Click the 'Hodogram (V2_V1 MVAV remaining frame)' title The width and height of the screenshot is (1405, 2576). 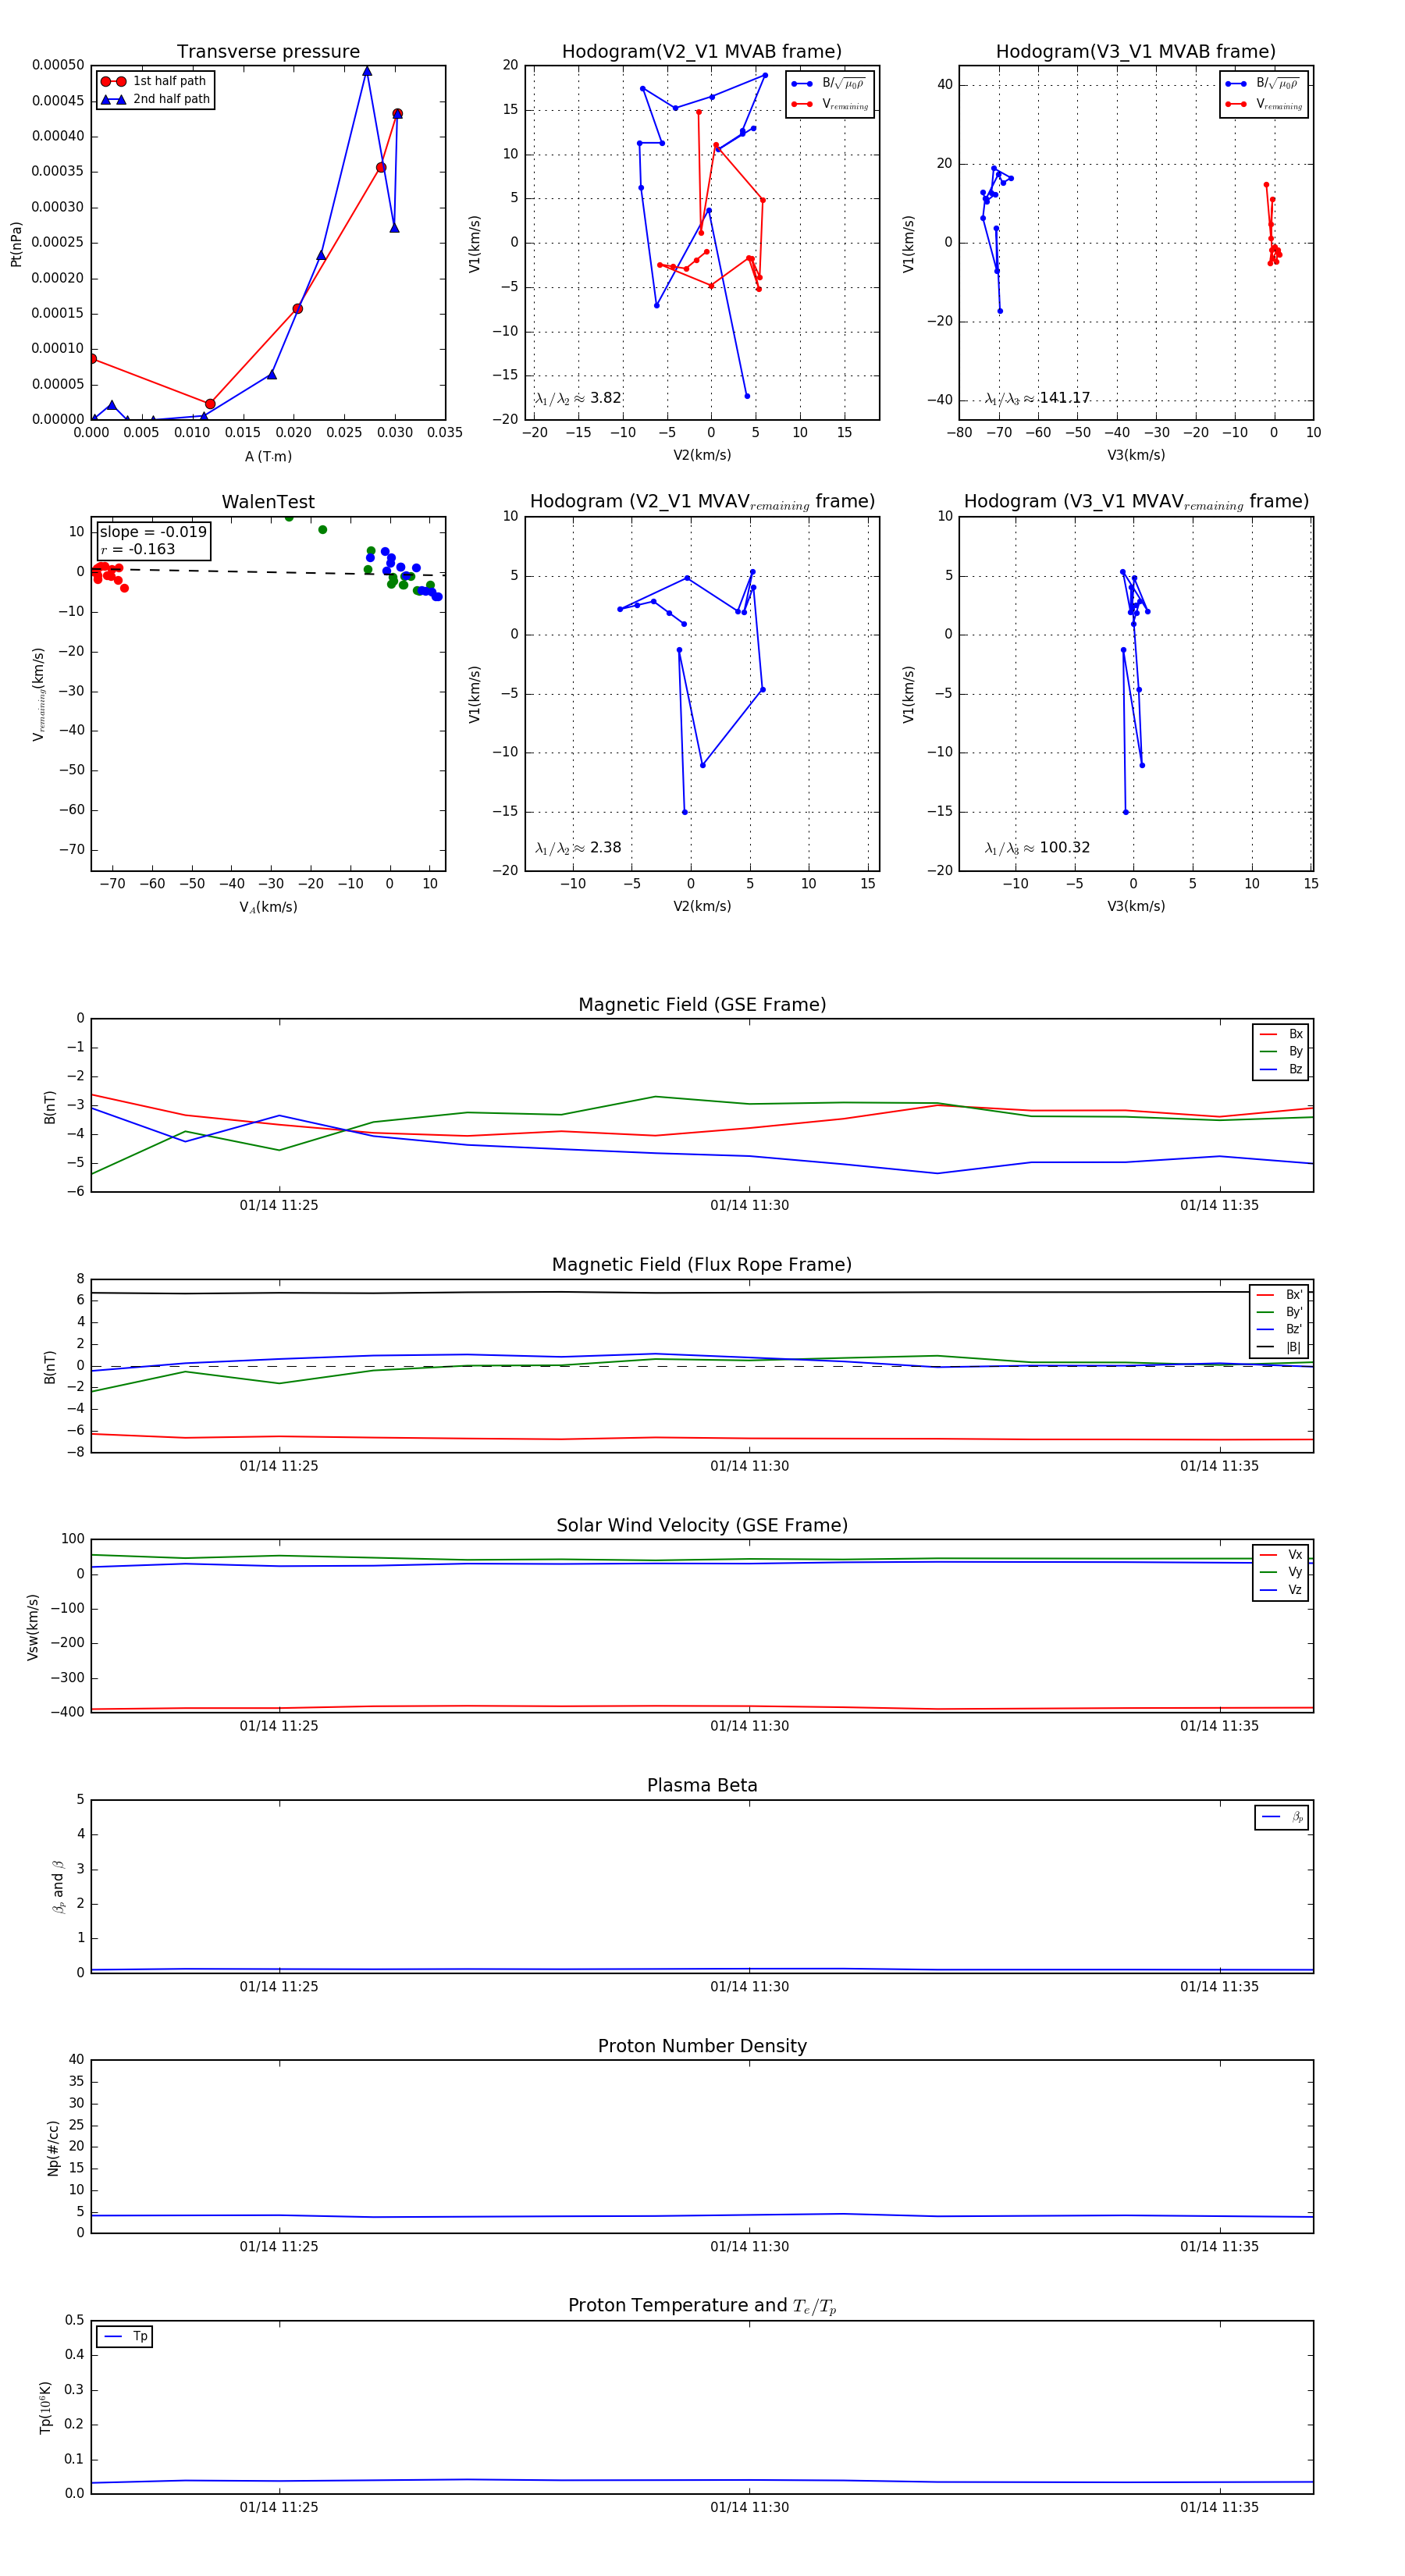click(702, 502)
